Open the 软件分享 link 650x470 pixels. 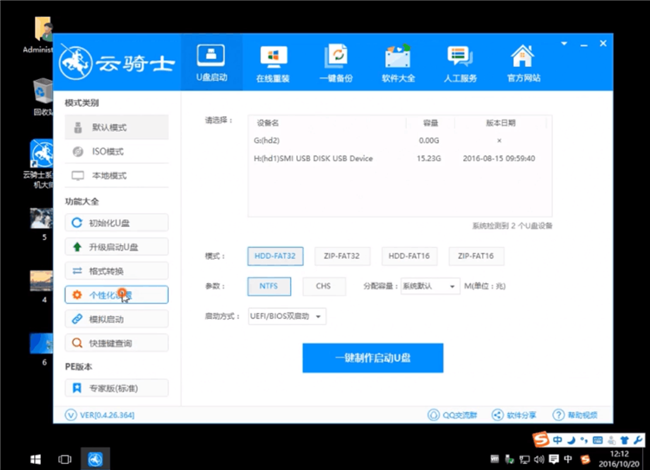click(x=514, y=415)
